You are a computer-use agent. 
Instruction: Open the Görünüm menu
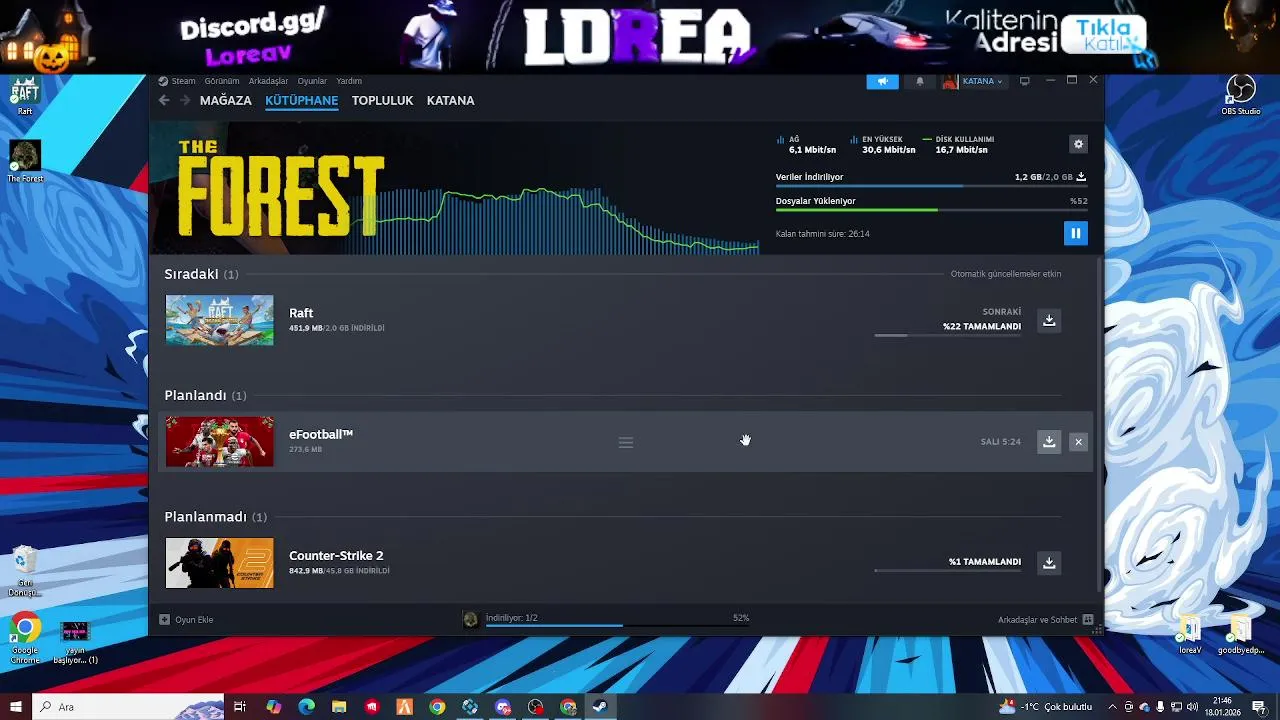(222, 81)
